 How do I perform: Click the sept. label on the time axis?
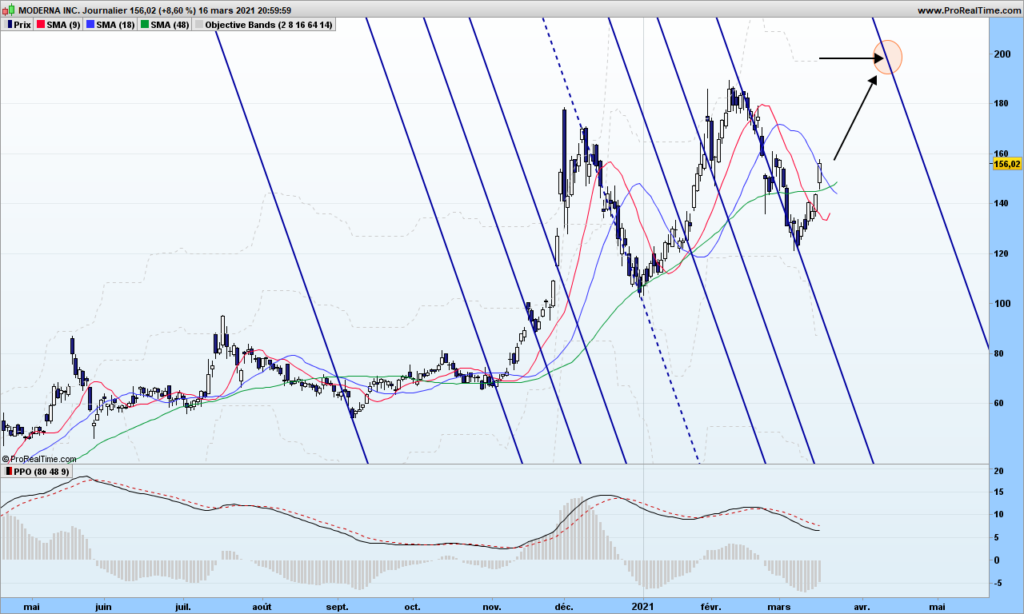(x=337, y=607)
